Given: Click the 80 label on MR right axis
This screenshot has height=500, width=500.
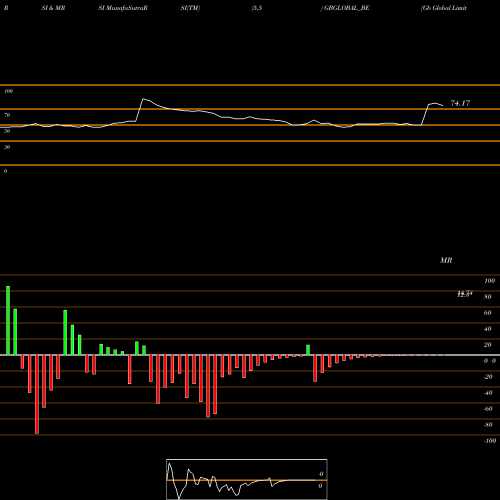Looking at the screenshot, I should click(488, 297).
